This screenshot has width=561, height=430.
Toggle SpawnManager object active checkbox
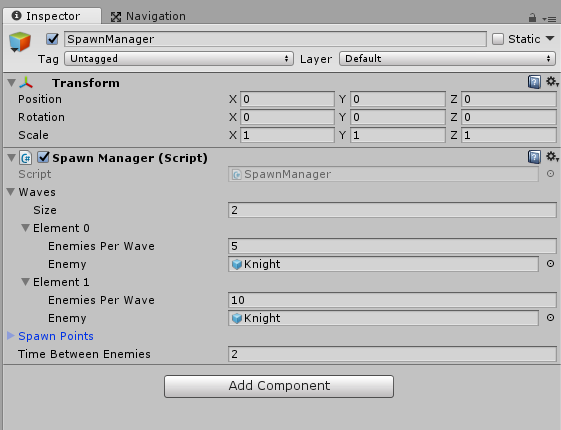pyautogui.click(x=52, y=39)
